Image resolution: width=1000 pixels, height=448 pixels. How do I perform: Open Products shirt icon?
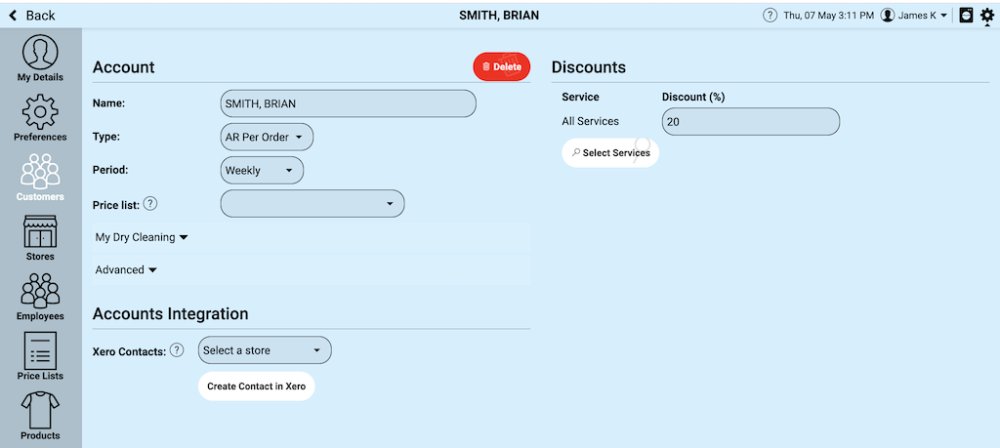[x=40, y=416]
